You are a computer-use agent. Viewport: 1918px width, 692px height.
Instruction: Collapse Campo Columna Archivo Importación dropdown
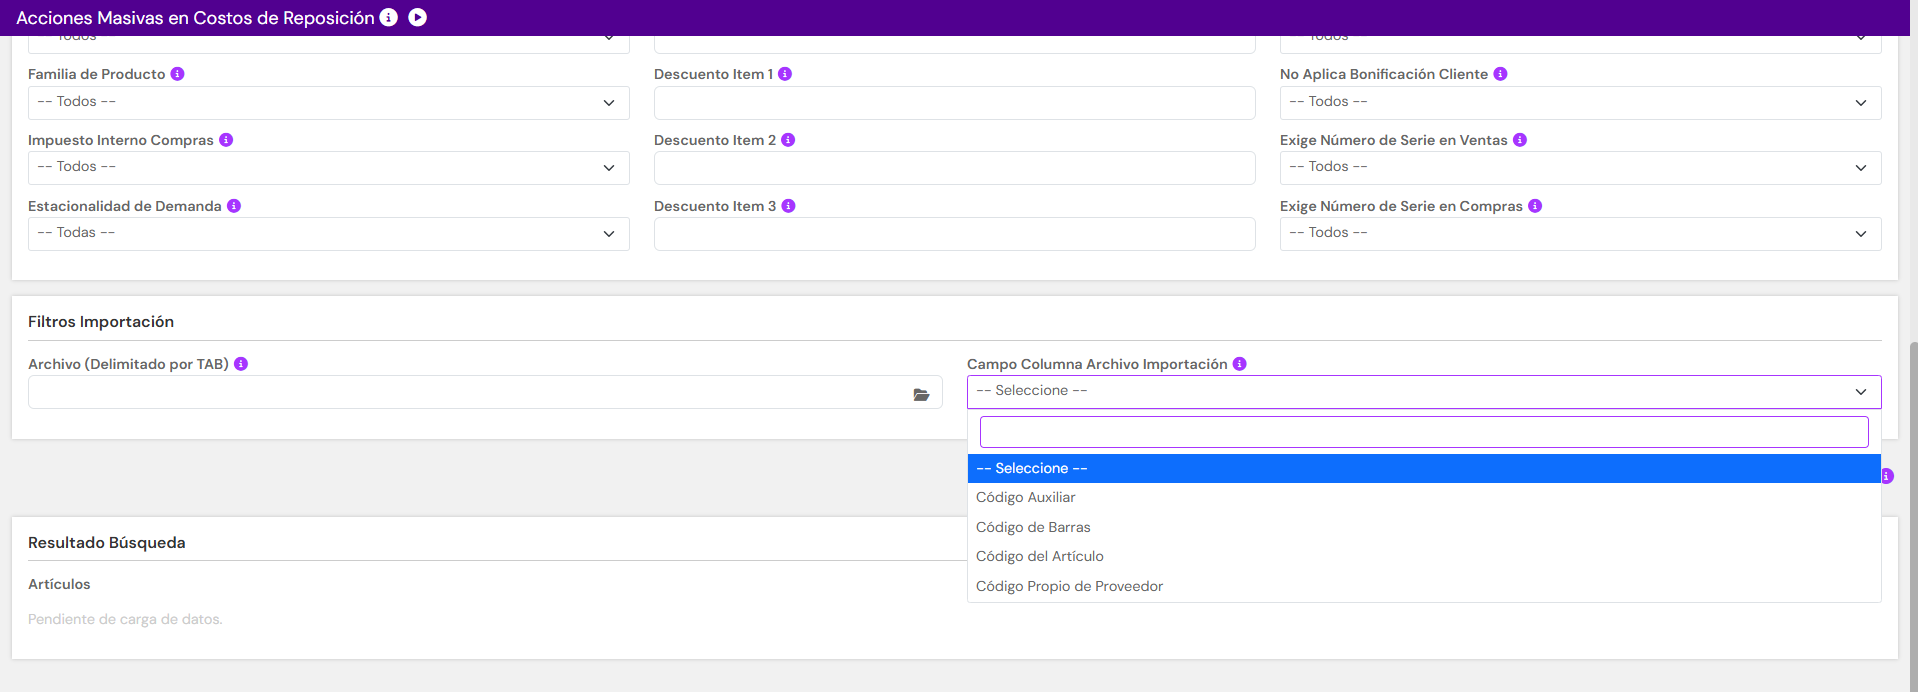pos(1424,392)
